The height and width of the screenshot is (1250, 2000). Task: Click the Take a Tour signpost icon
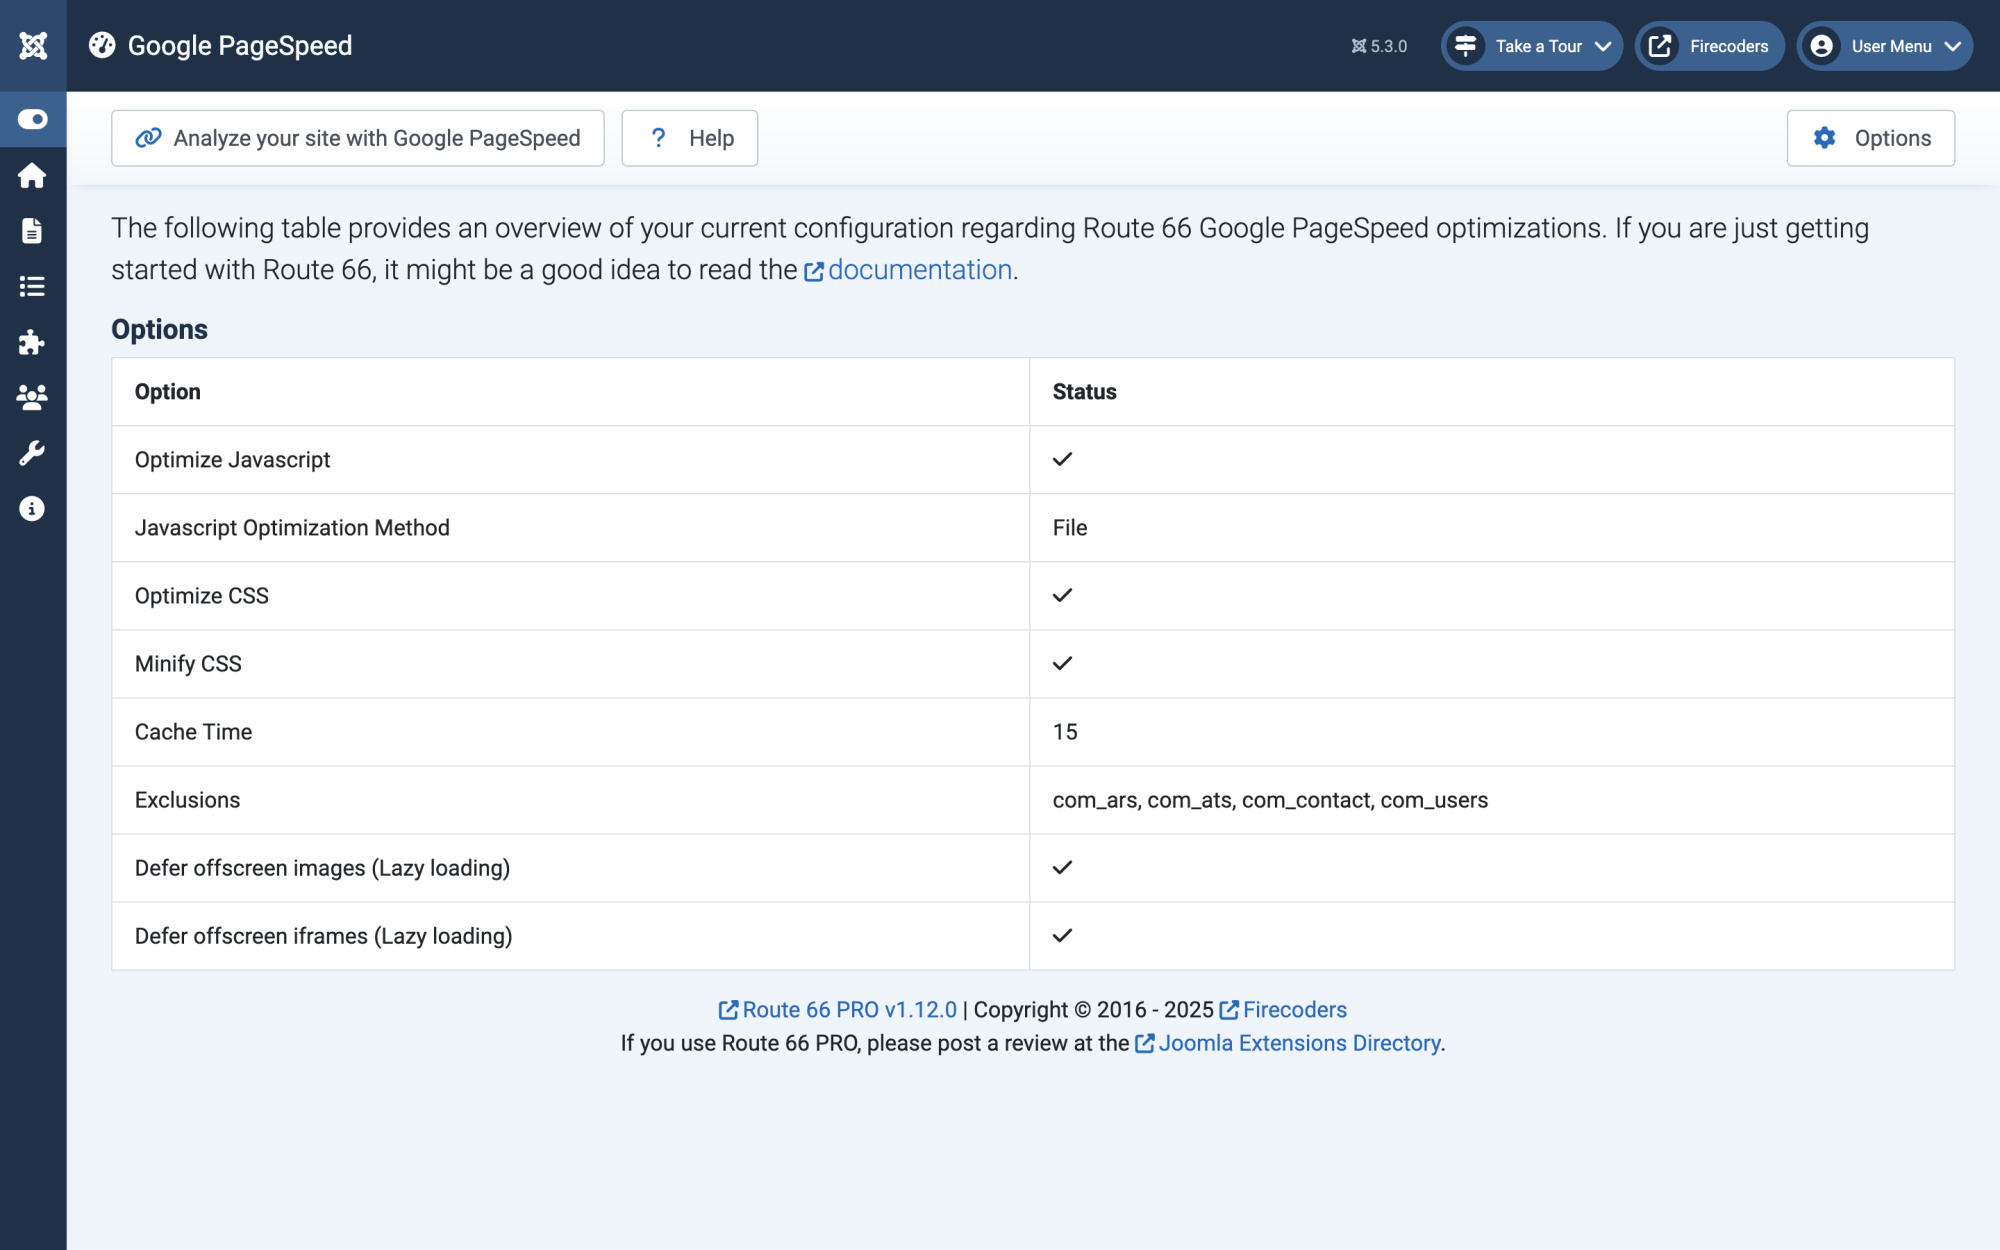pos(1466,46)
